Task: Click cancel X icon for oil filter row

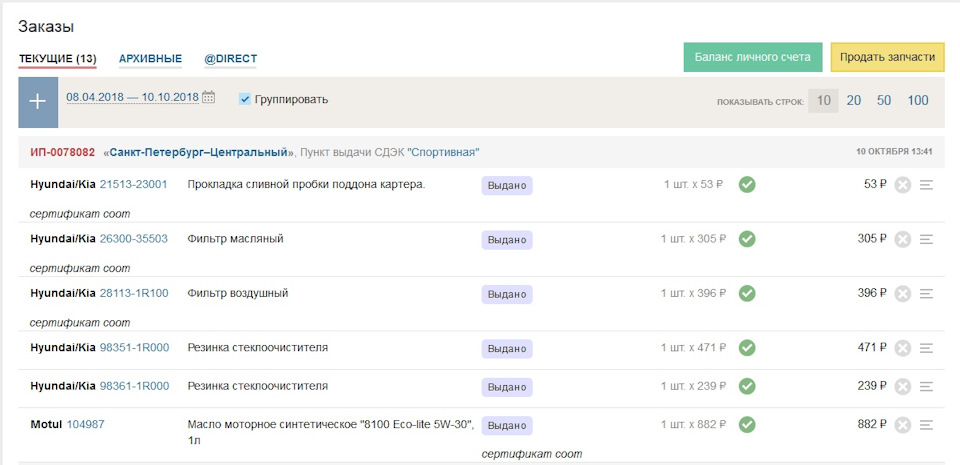Action: pyautogui.click(x=903, y=239)
